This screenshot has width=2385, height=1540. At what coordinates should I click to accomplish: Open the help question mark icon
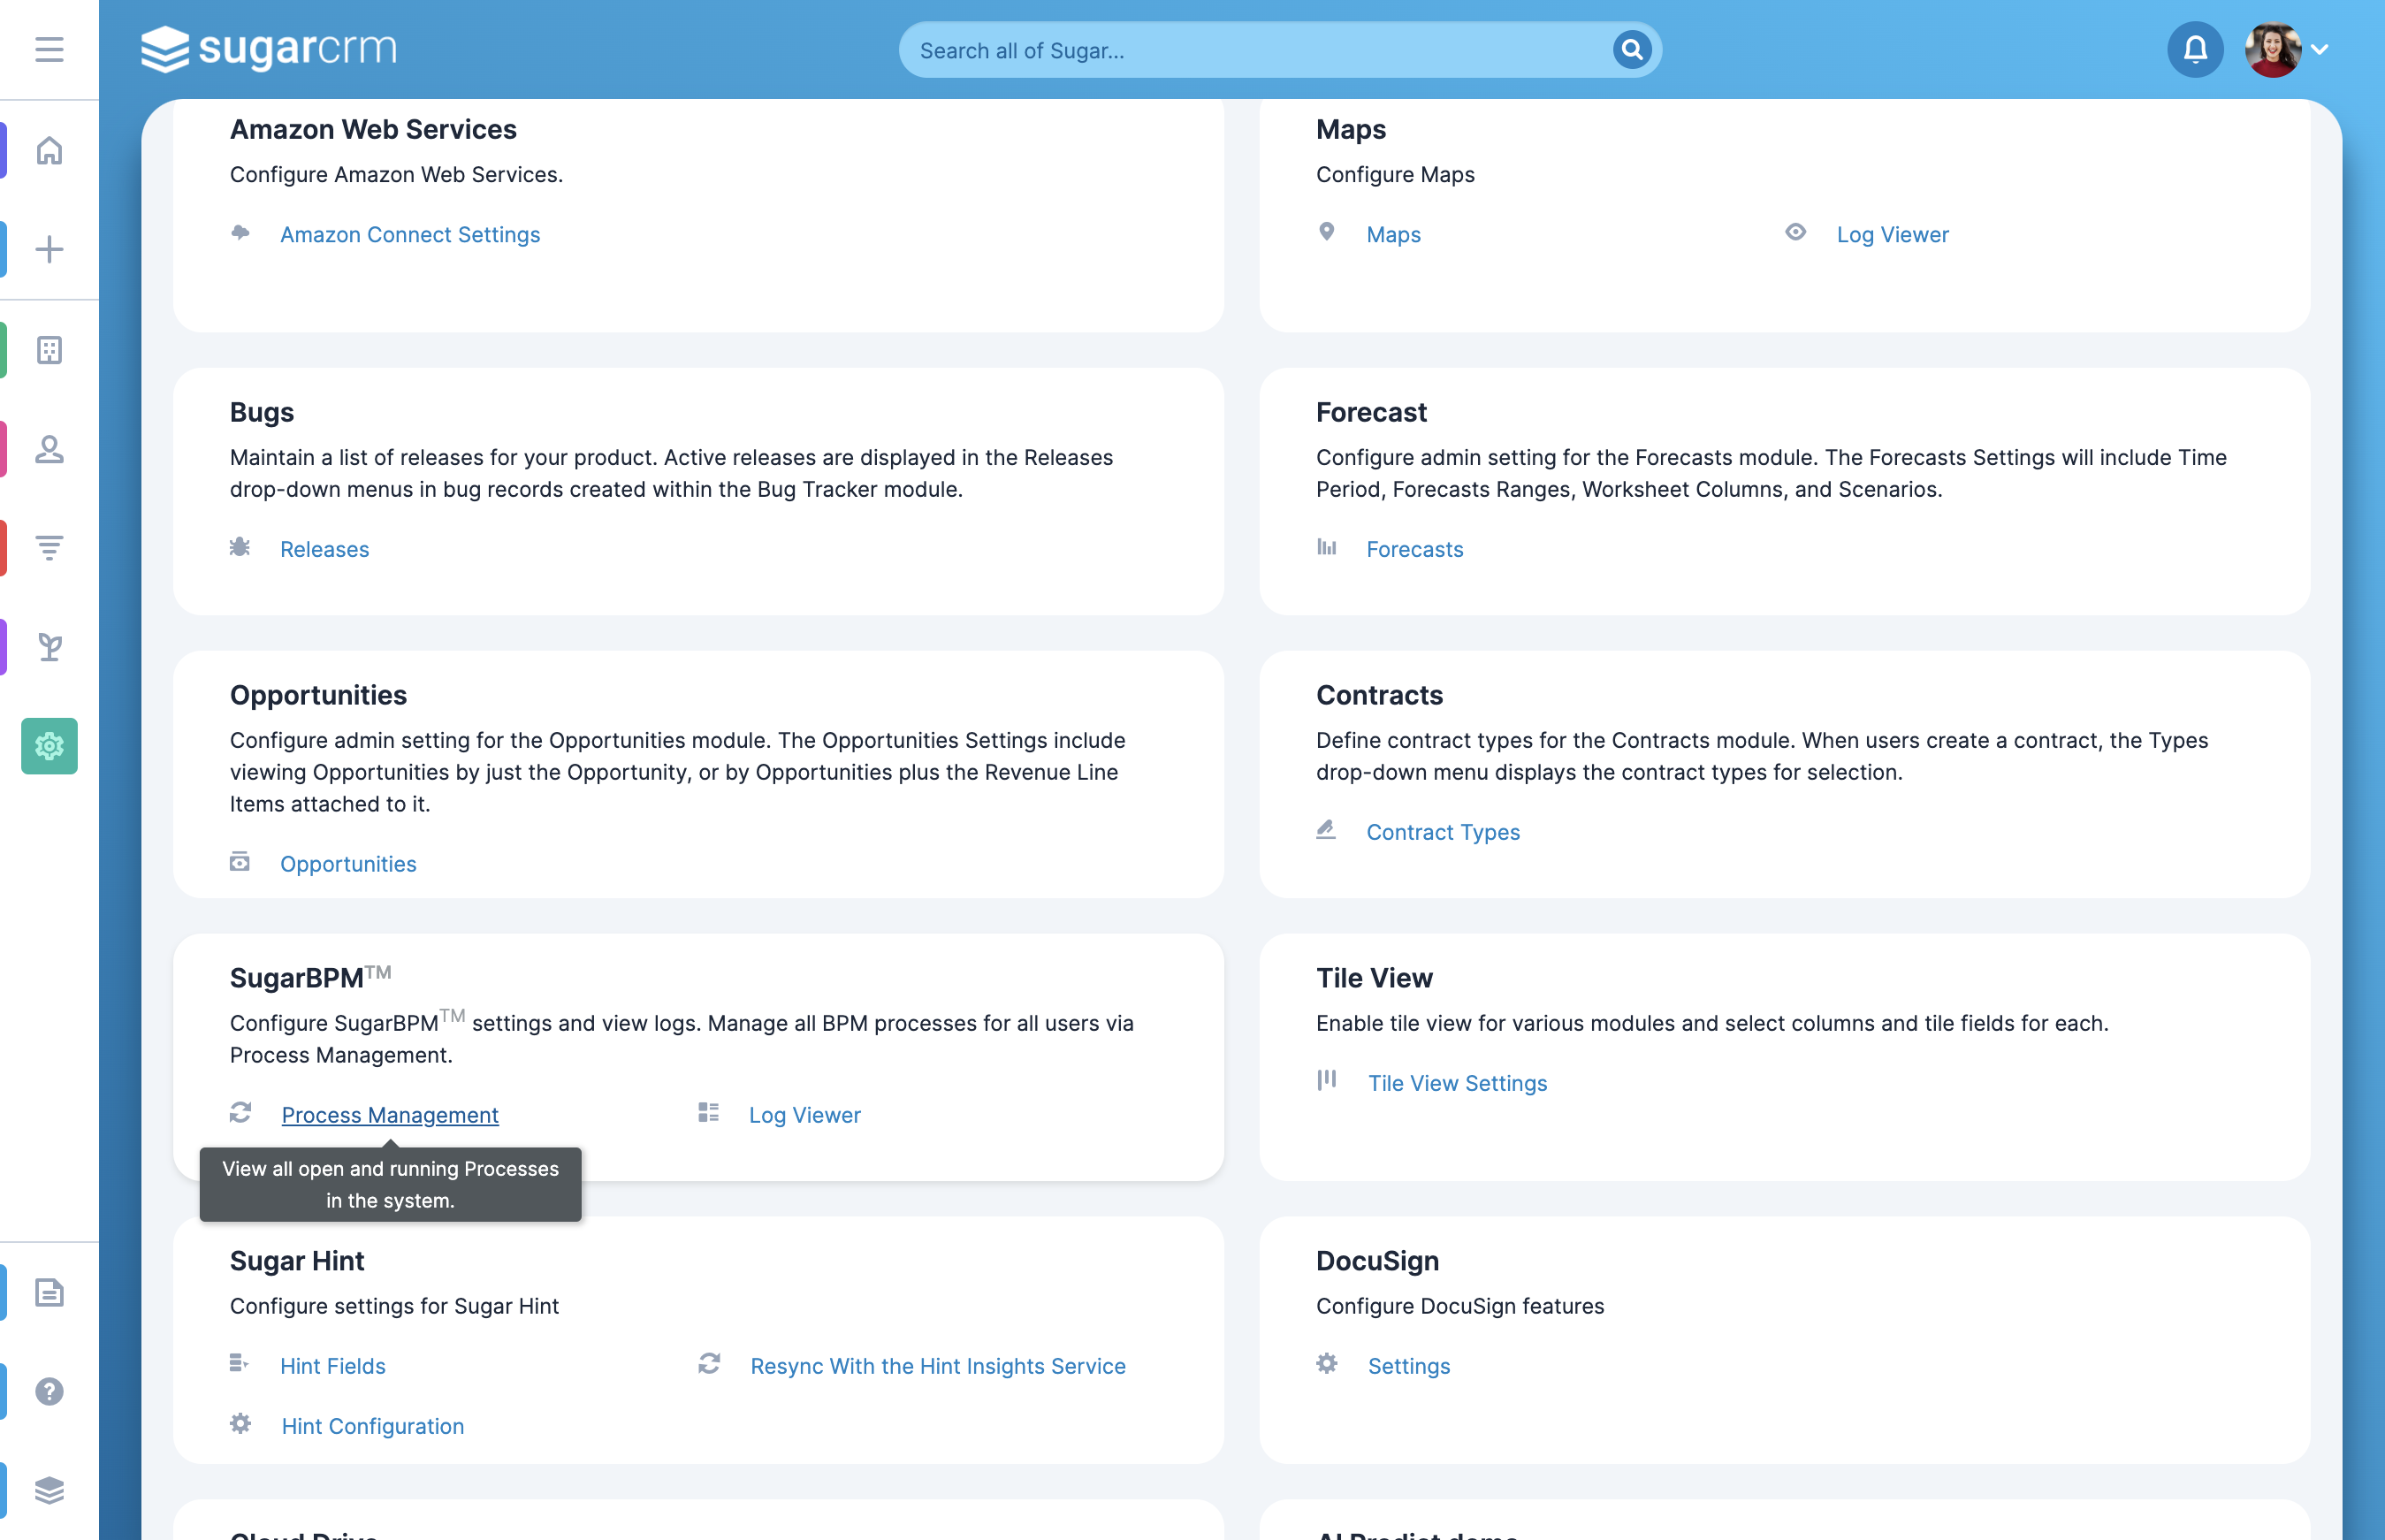pyautogui.click(x=49, y=1391)
